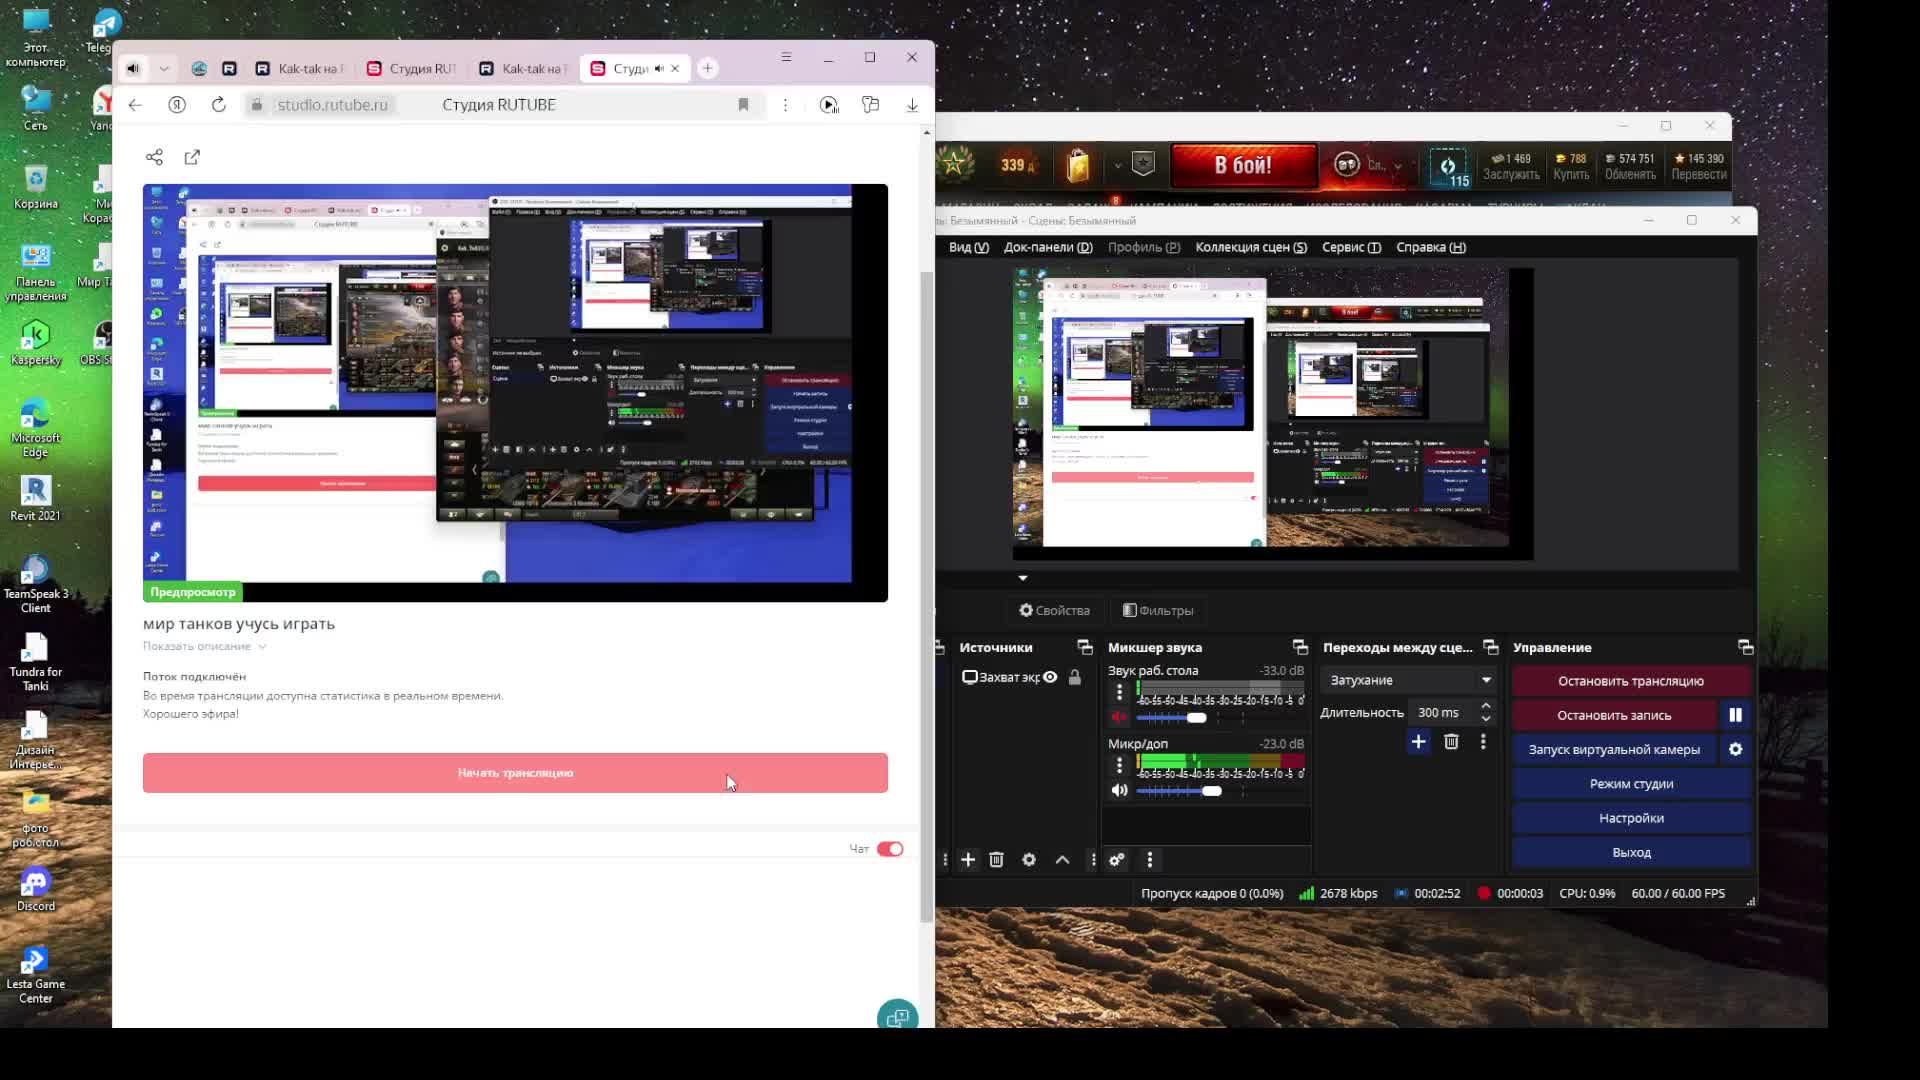The width and height of the screenshot is (1920, 1080).
Task: Expand Показать описание under stream title
Action: point(204,646)
